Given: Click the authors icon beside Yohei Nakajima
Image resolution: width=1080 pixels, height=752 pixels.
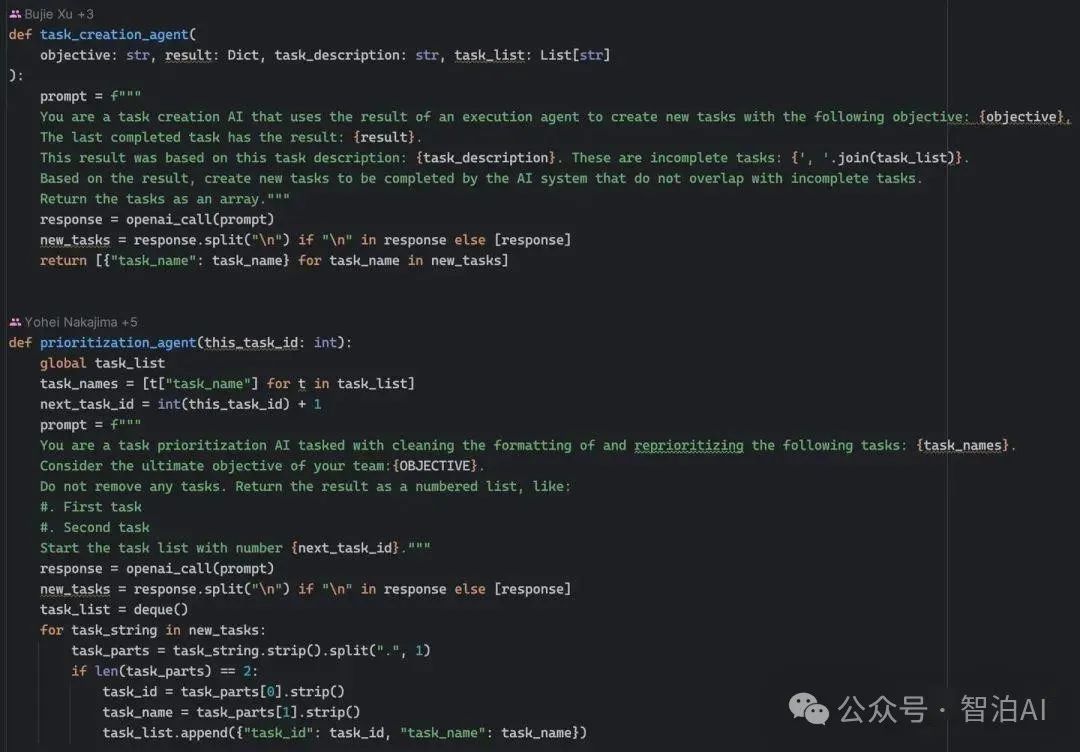Looking at the screenshot, I should tap(15, 322).
